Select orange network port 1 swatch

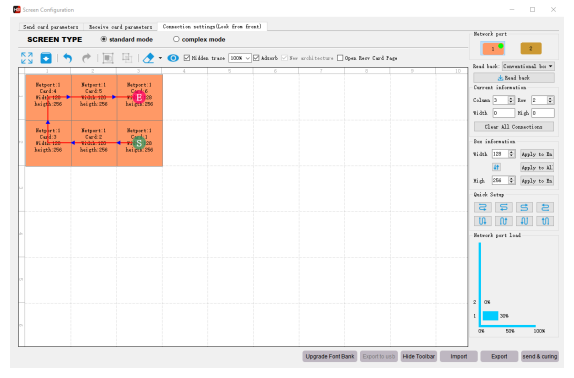493,48
